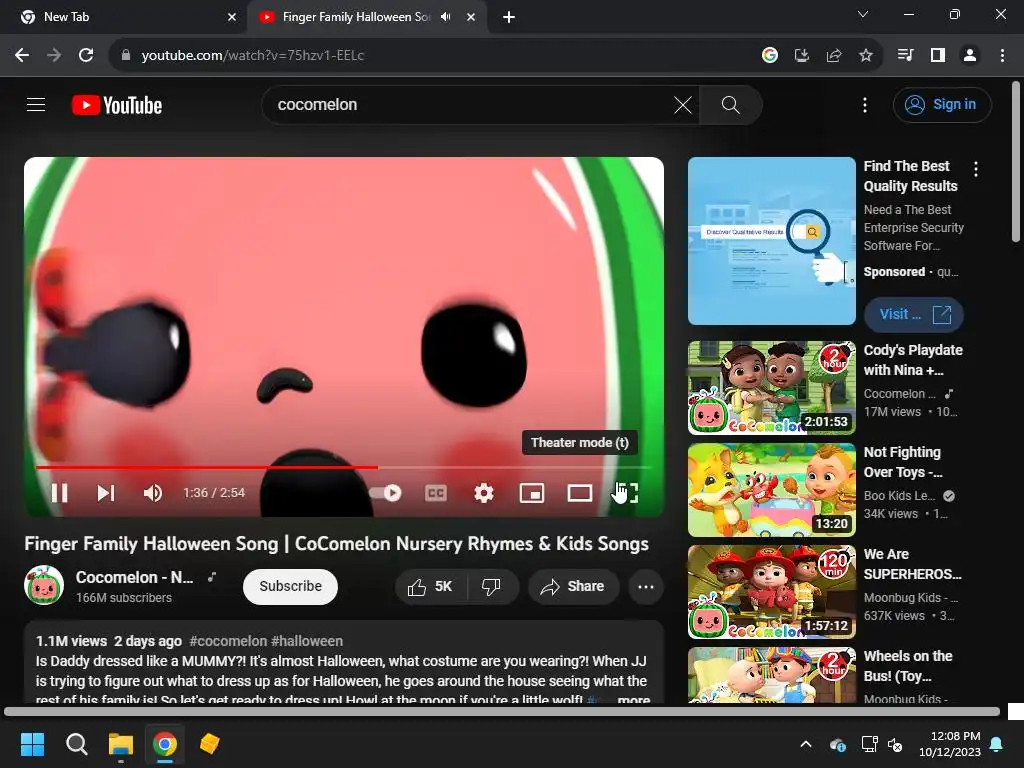Click the #cocomelon hashtag
The height and width of the screenshot is (768, 1024).
[x=228, y=641]
